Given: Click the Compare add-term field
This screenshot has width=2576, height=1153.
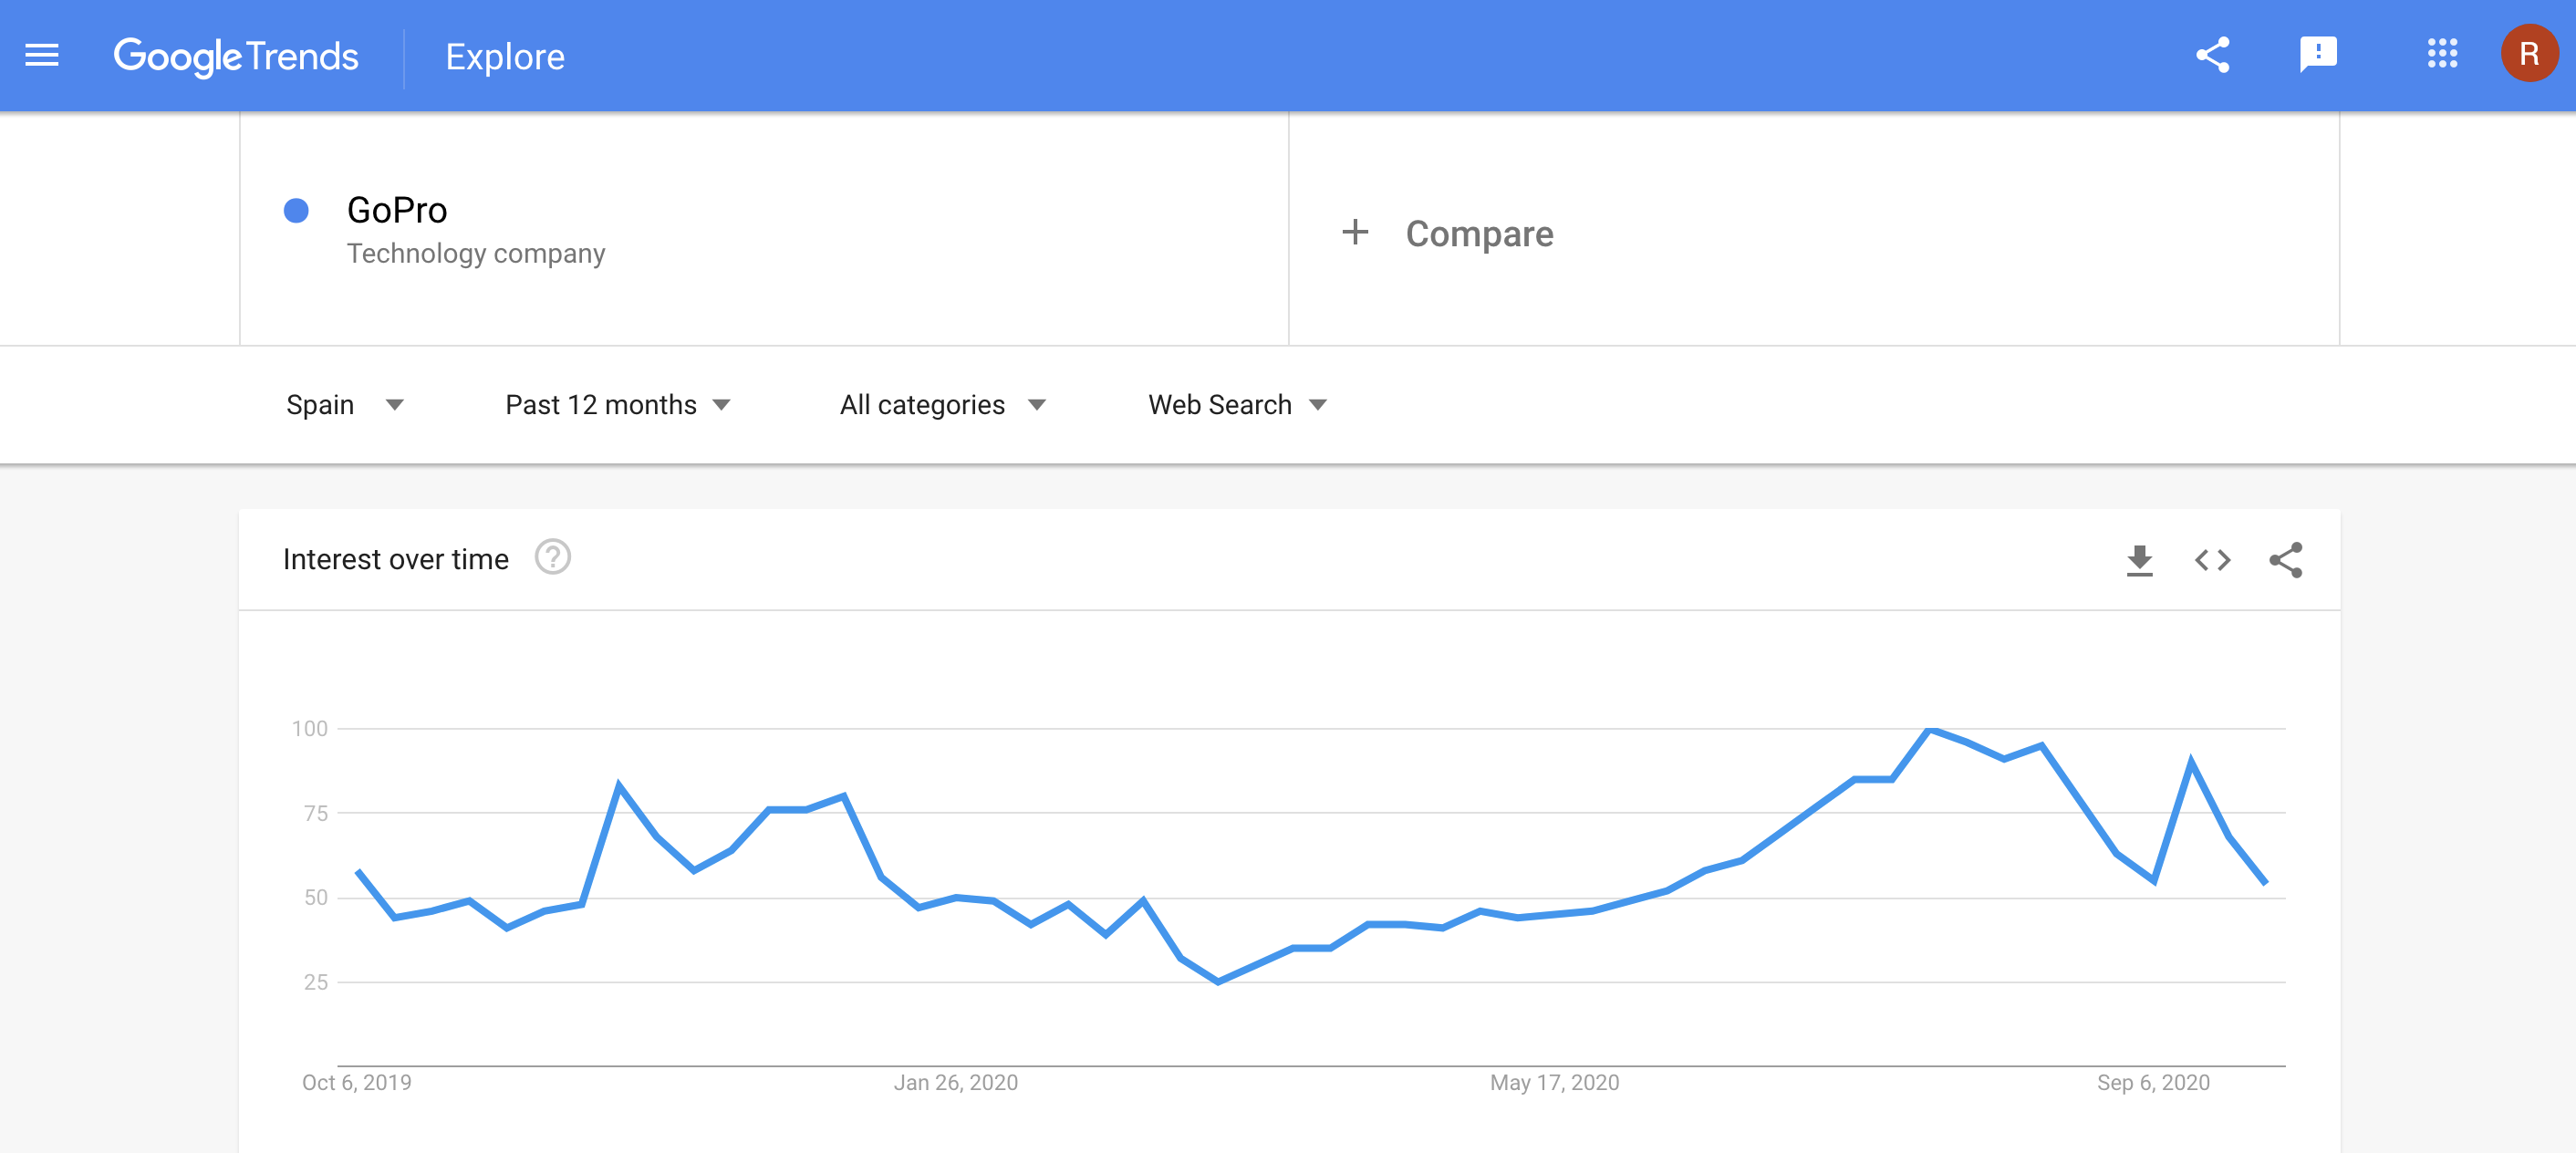Looking at the screenshot, I should click(x=1479, y=234).
